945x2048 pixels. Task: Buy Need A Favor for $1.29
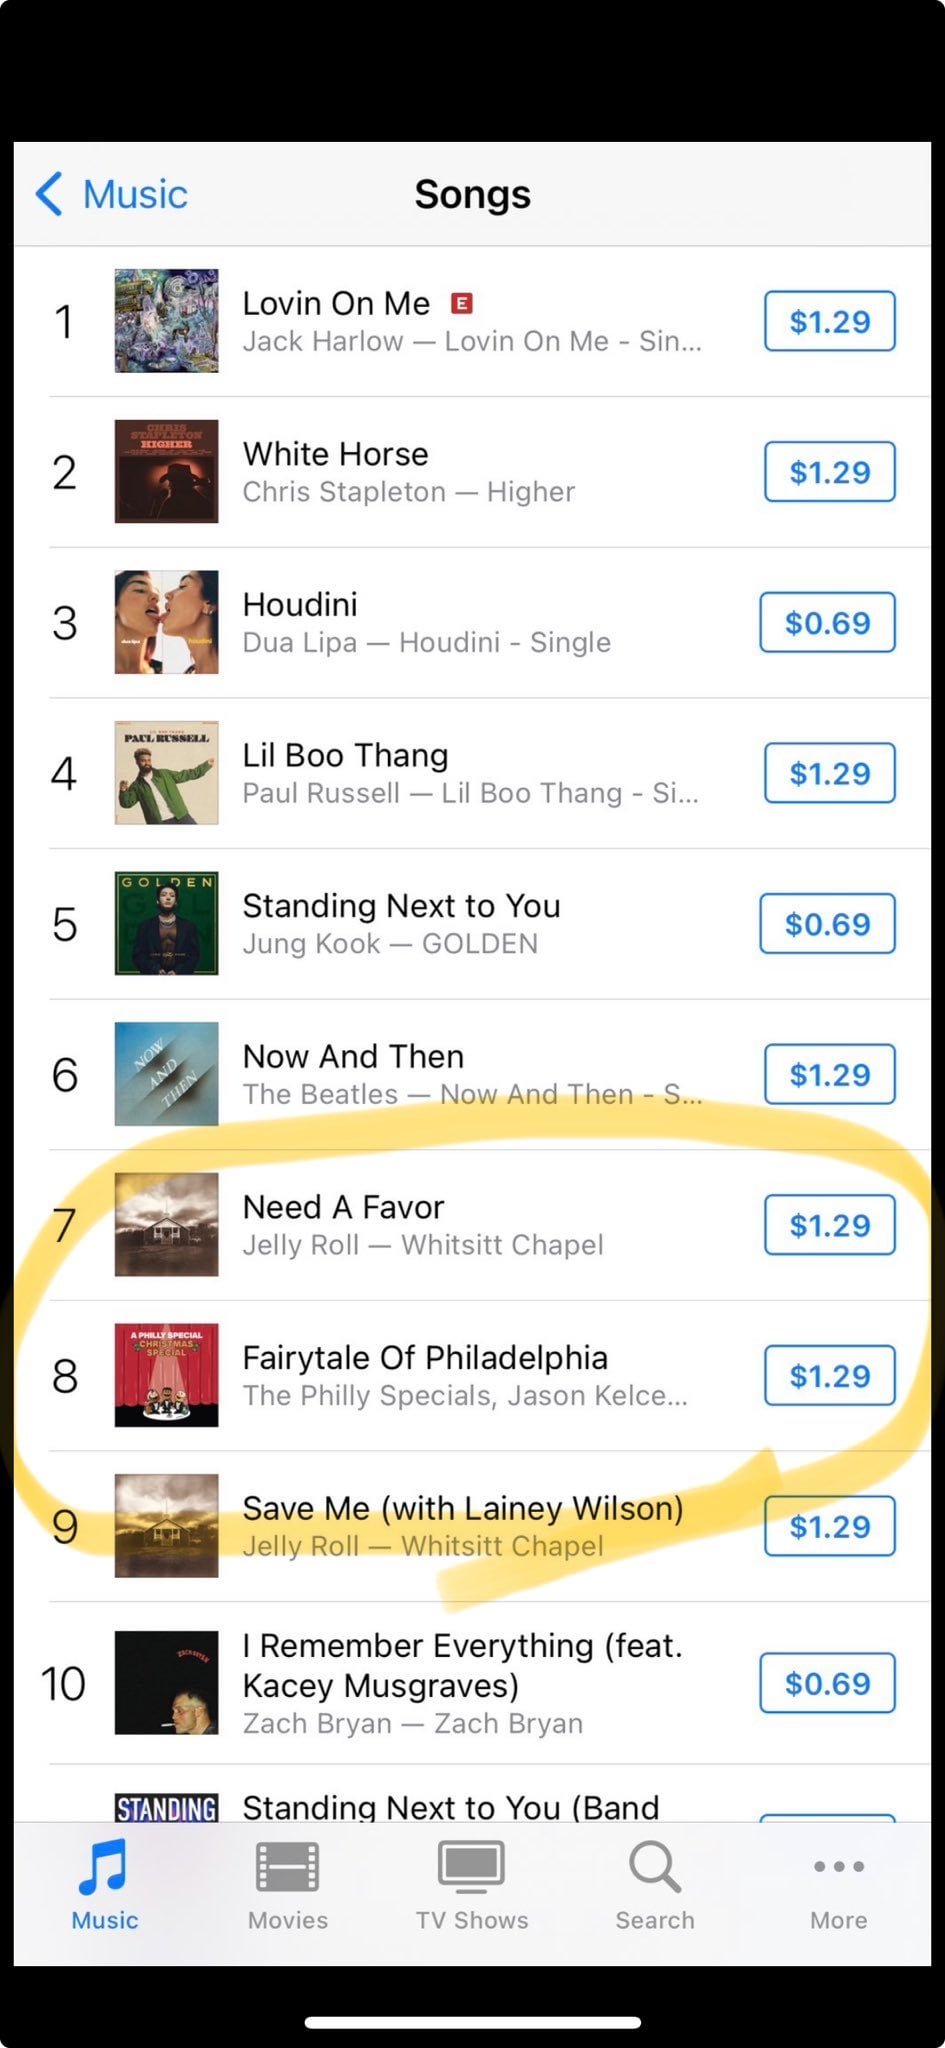(x=829, y=1225)
